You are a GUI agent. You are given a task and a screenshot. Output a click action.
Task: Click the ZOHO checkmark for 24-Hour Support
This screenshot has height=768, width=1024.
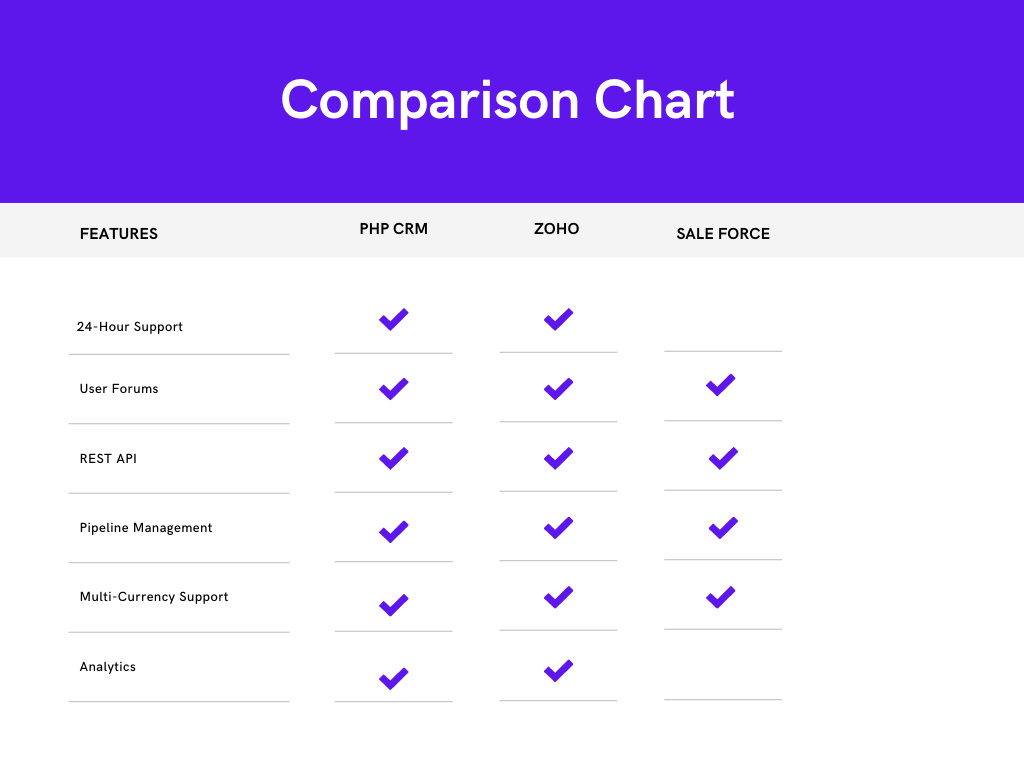pos(558,319)
